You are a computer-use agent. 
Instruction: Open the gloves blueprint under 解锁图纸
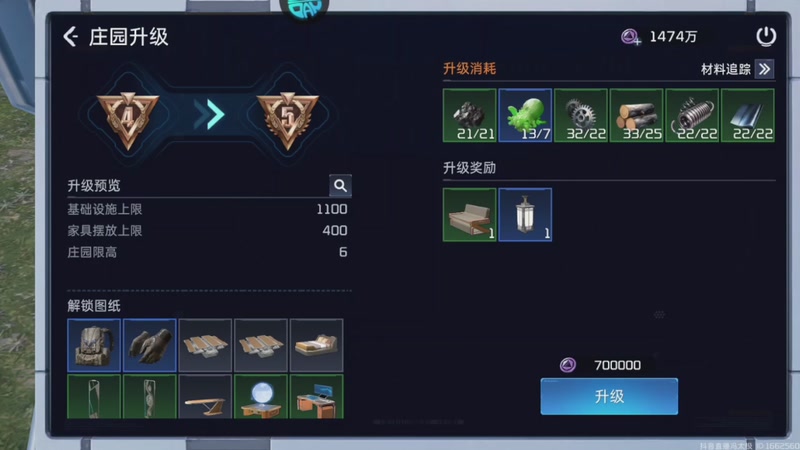click(x=149, y=345)
